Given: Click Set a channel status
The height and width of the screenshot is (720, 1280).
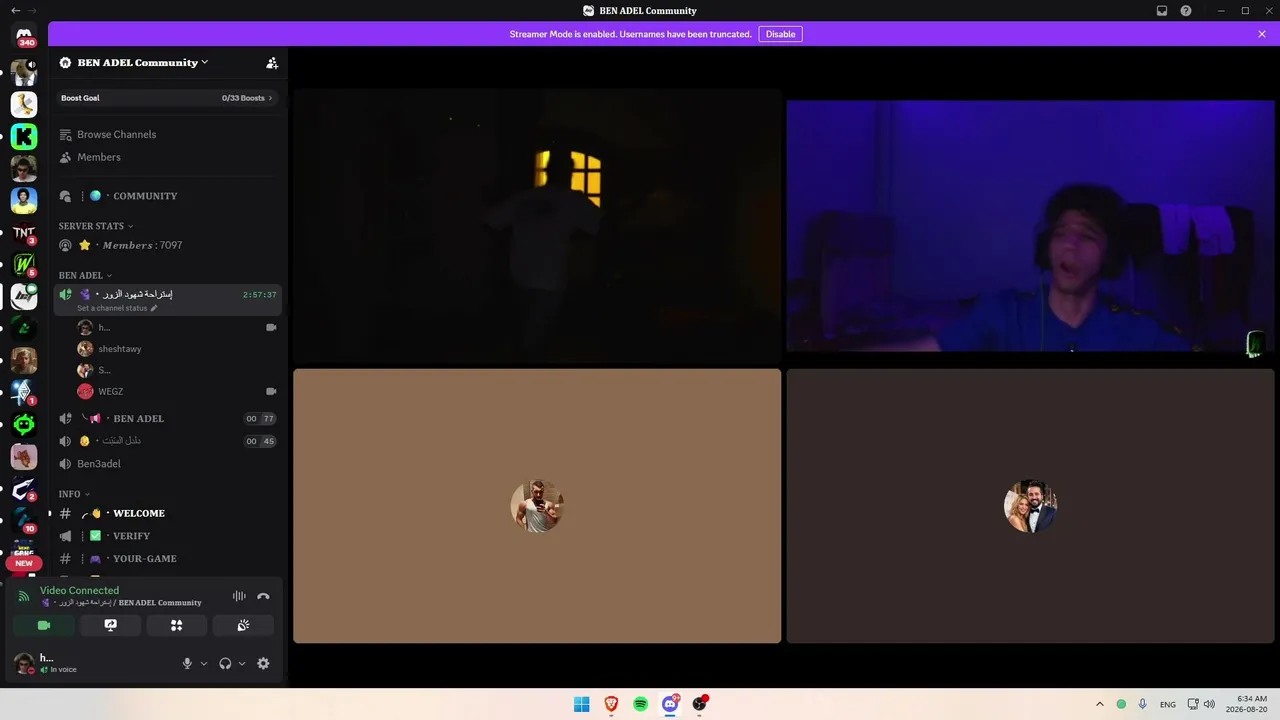Looking at the screenshot, I should (117, 308).
